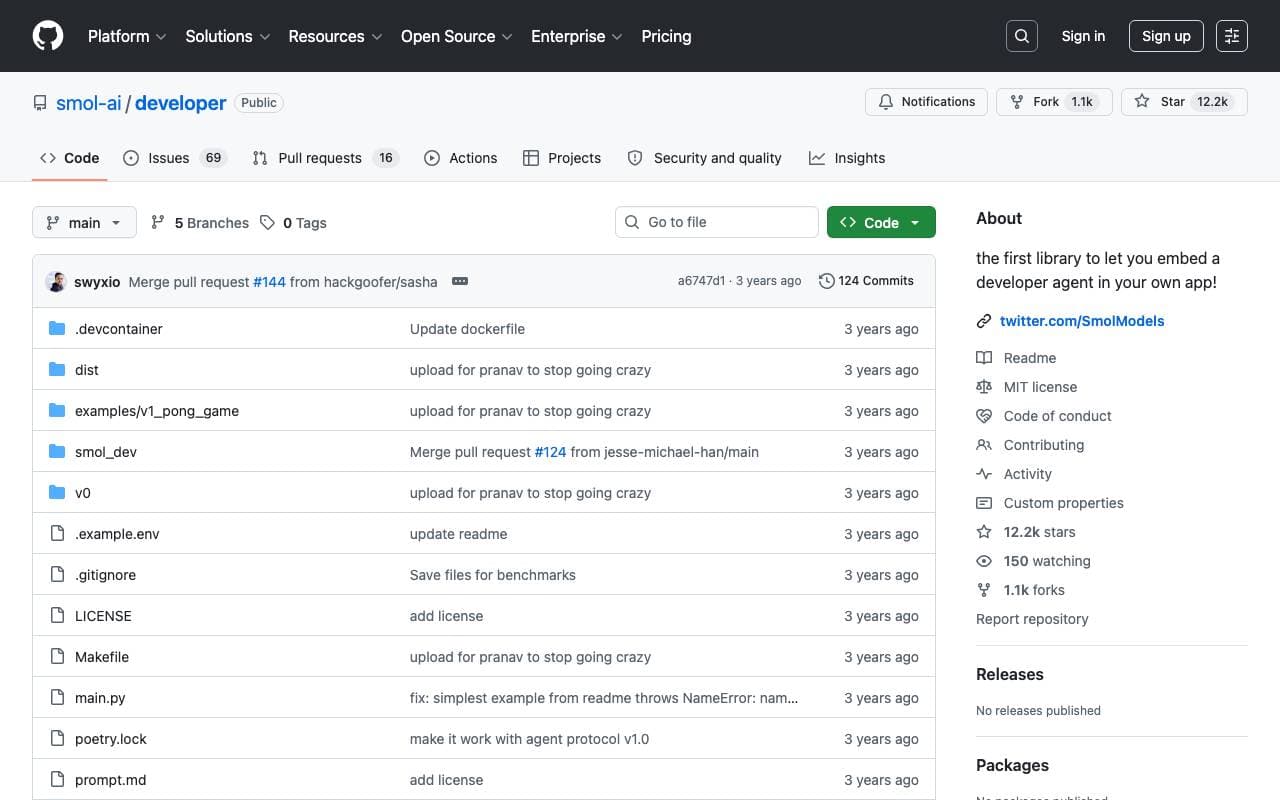1280x800 pixels.
Task: Open swyxio avatar image
Action: [56, 281]
